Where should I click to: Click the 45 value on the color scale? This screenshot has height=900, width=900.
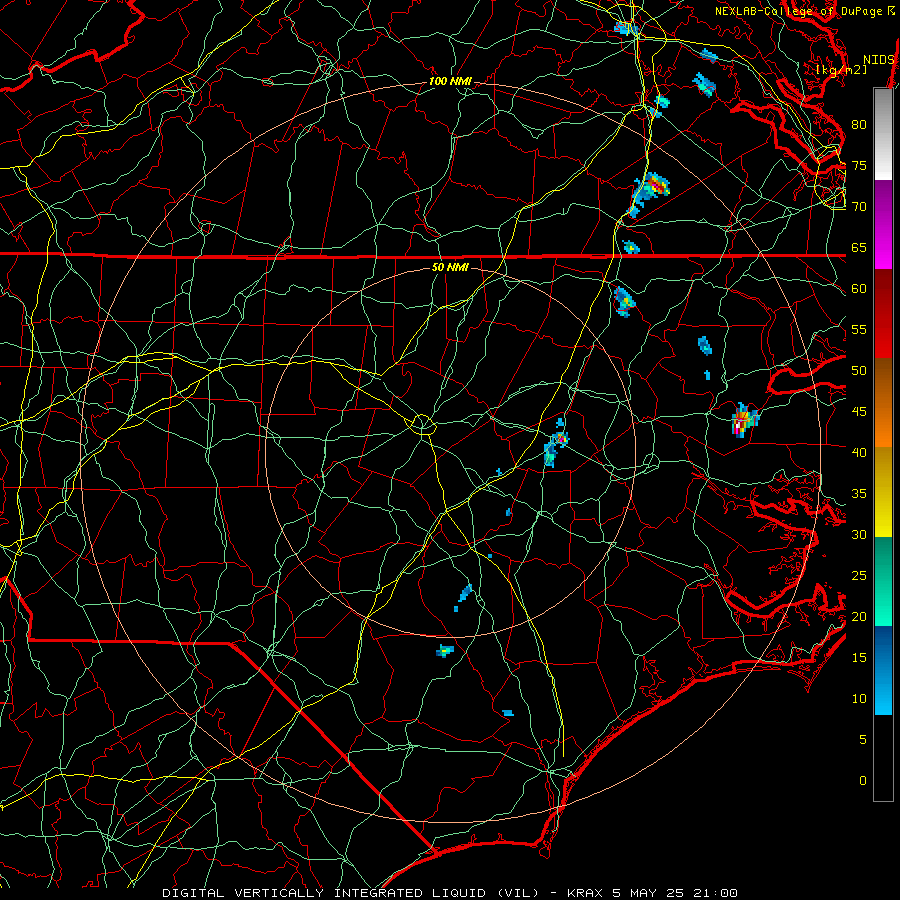[x=859, y=412]
